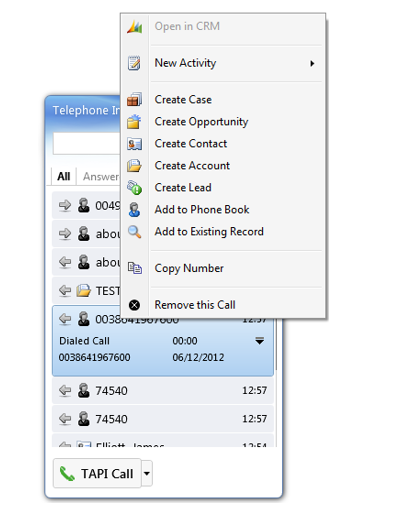
Task: Click the Copy Number pages icon
Action: (135, 268)
